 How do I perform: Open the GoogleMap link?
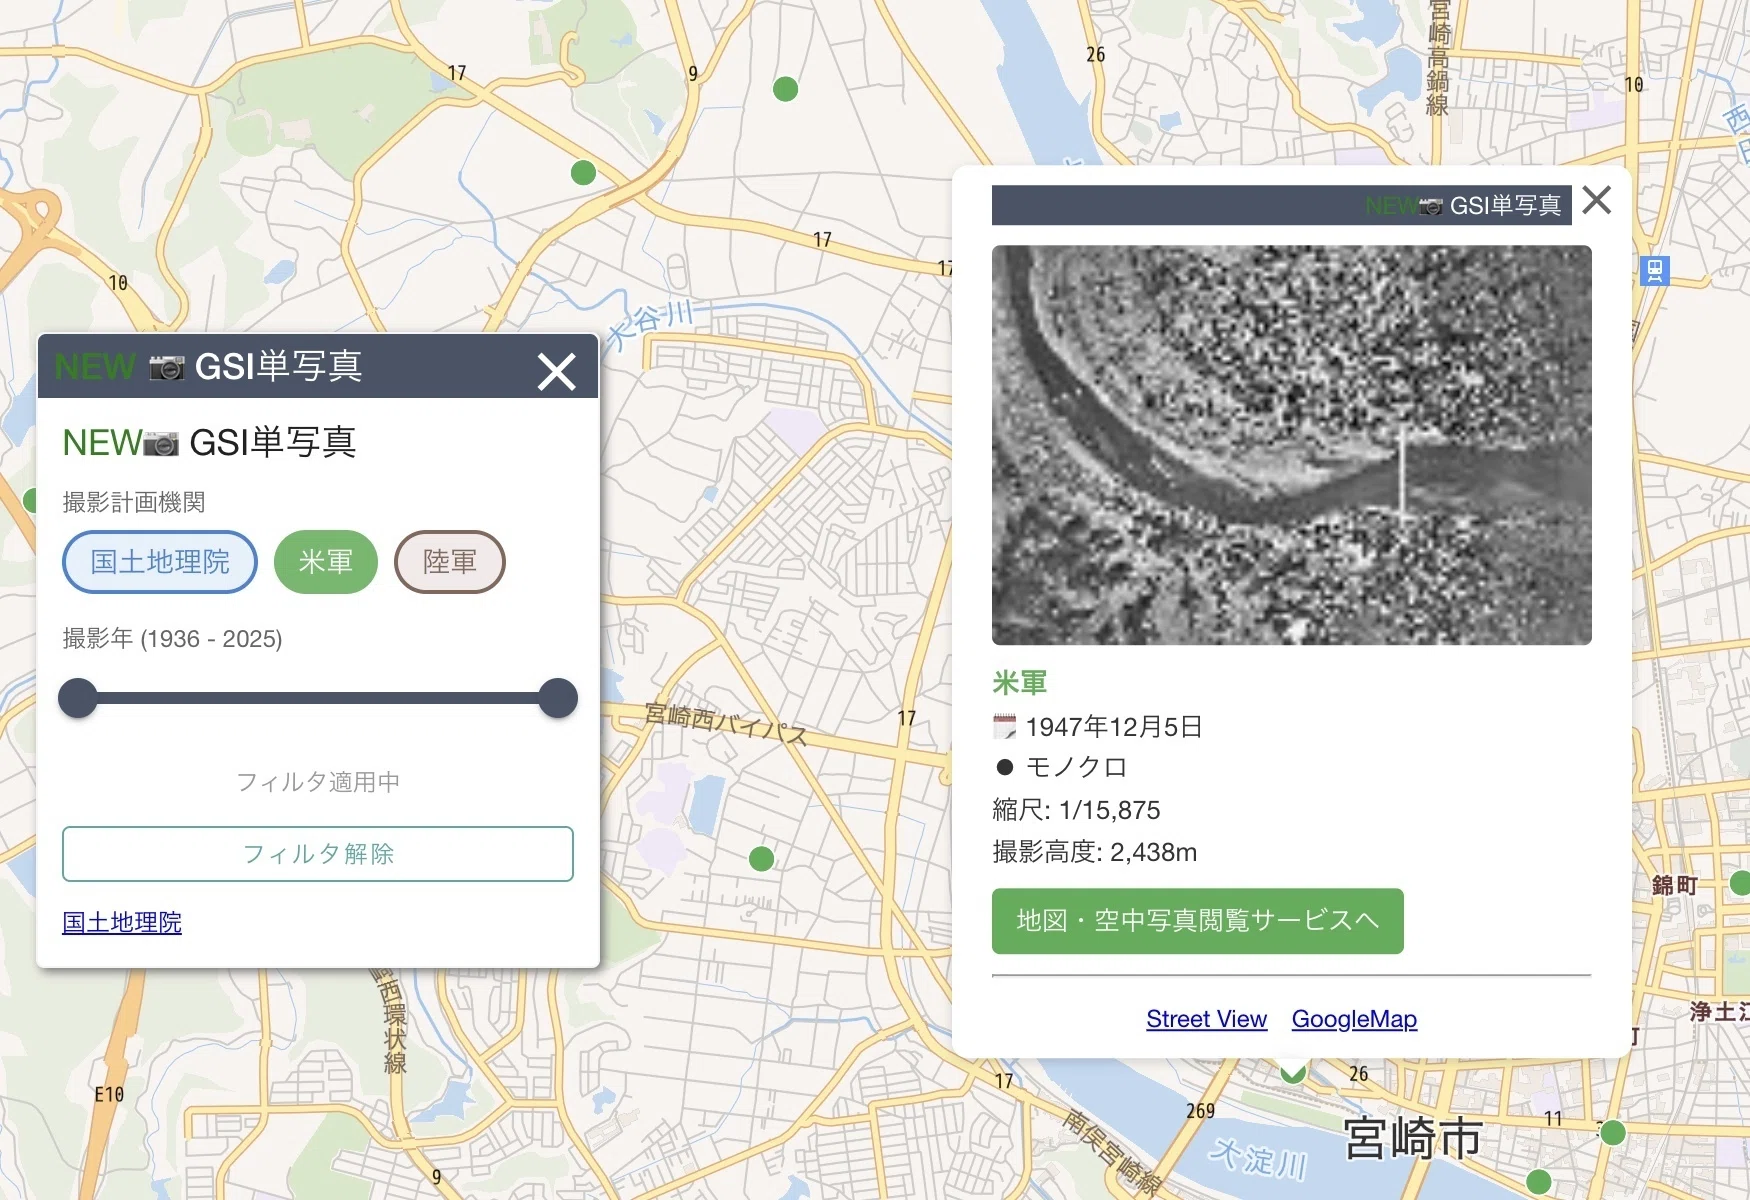click(1354, 1019)
